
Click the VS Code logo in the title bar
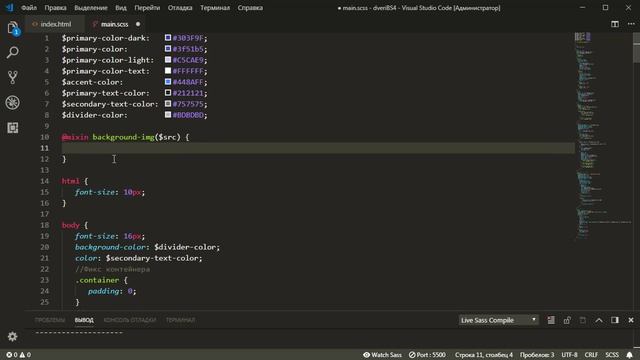point(9,8)
